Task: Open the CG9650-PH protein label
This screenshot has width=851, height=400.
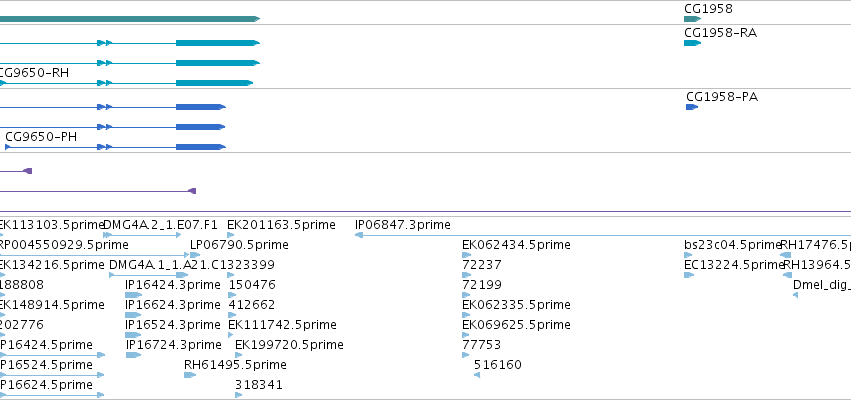Action: pyautogui.click(x=41, y=137)
